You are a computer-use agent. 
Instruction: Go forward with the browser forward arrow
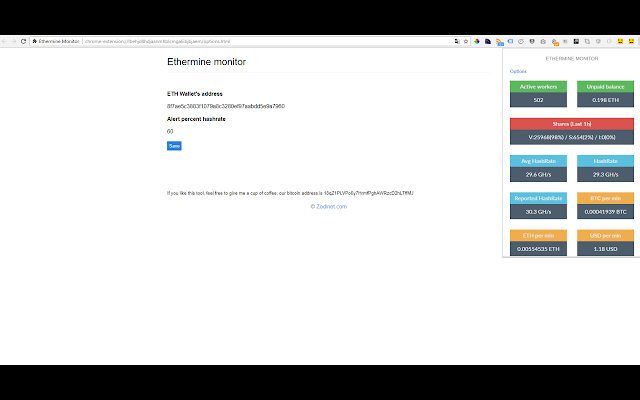click(x=13, y=41)
